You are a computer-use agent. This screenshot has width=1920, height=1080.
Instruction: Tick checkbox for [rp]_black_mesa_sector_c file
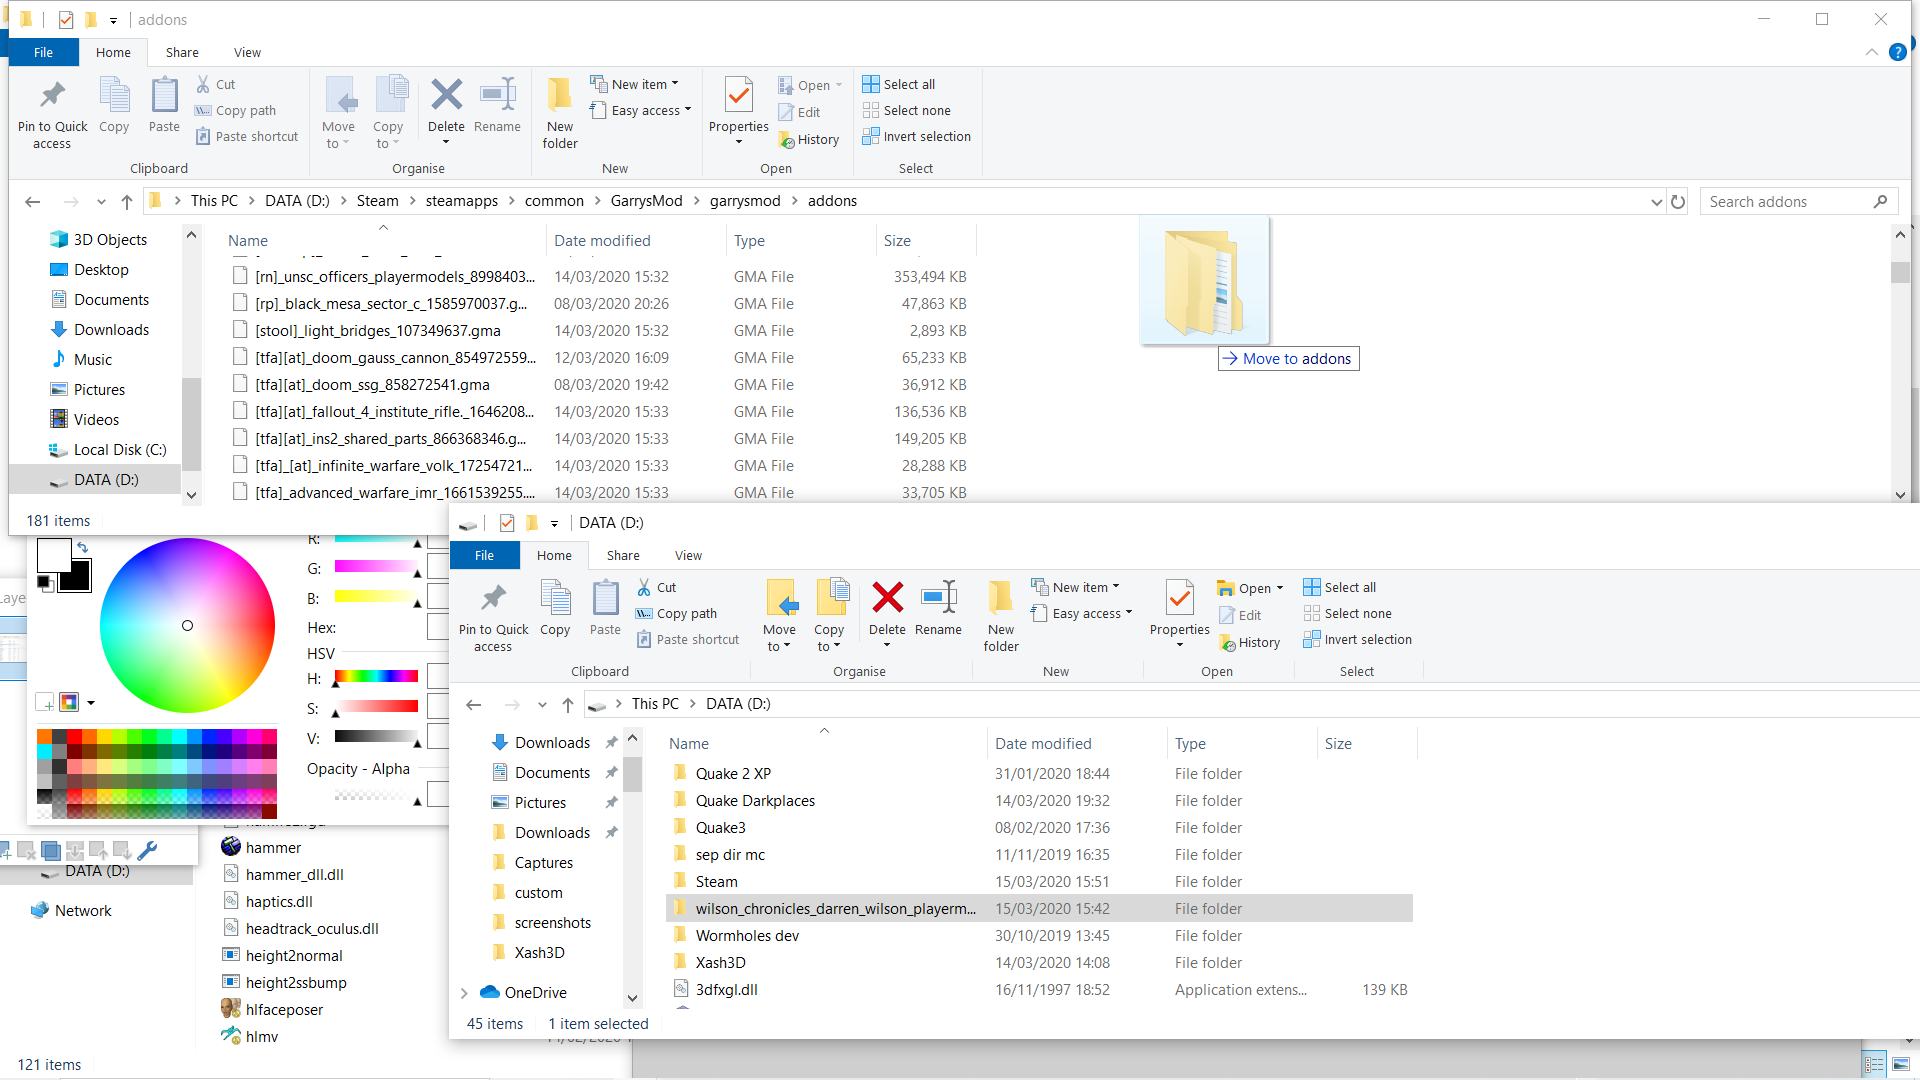tap(240, 303)
